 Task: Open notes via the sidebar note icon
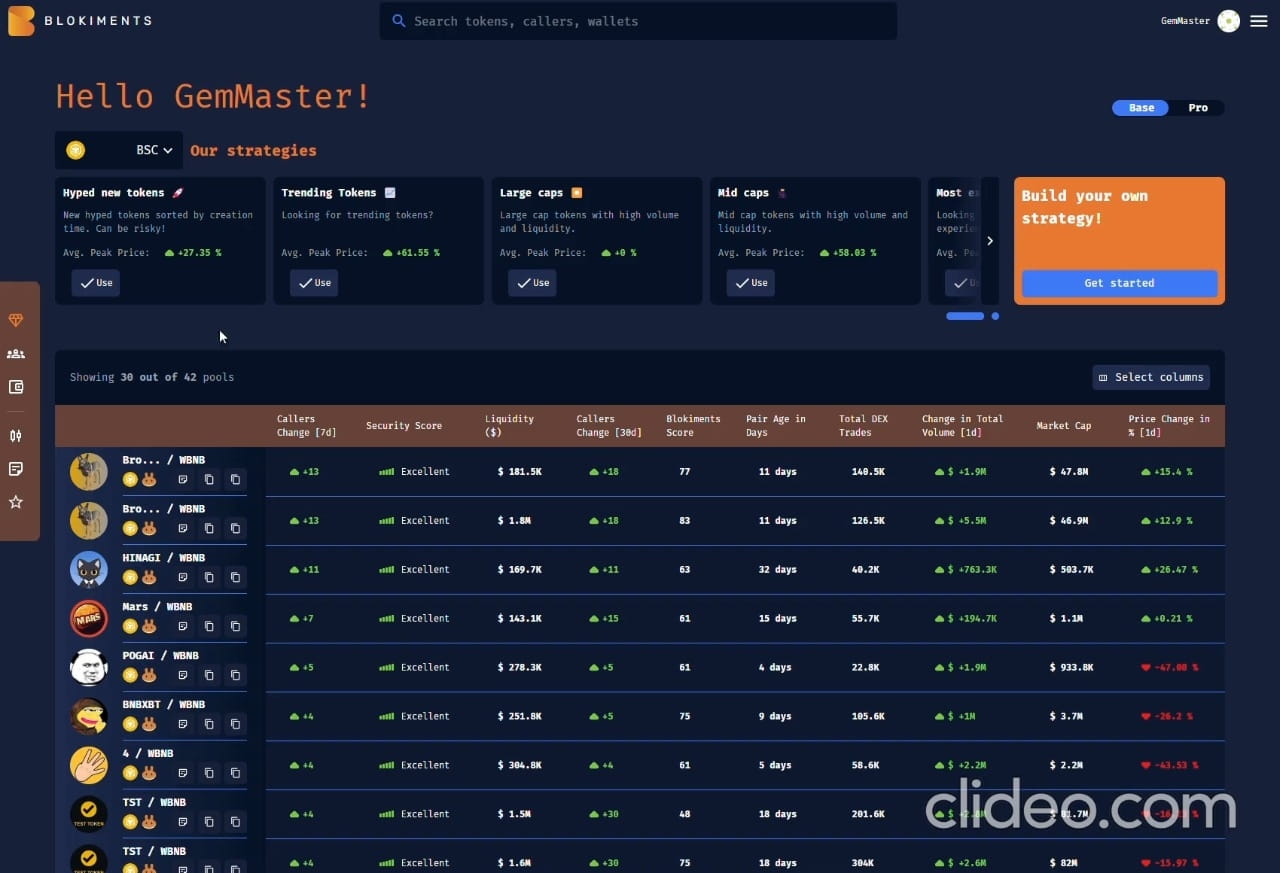(x=16, y=468)
